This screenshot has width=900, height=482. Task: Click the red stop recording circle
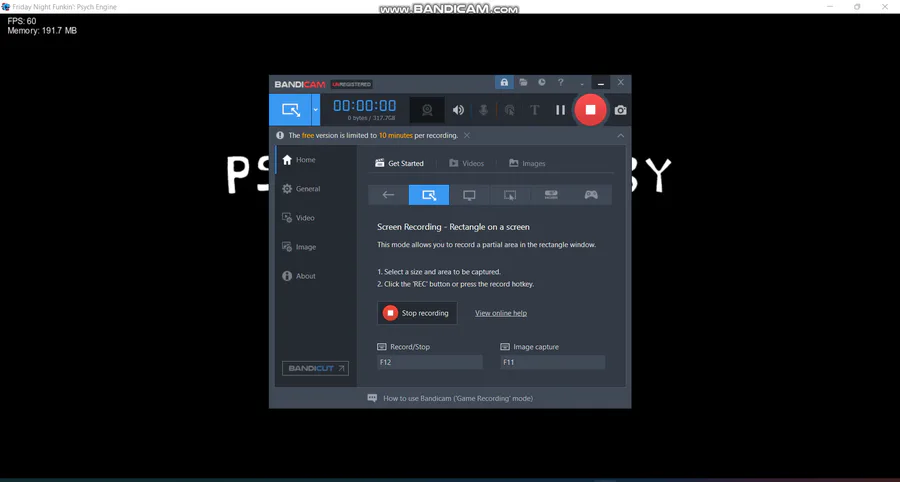pyautogui.click(x=590, y=110)
